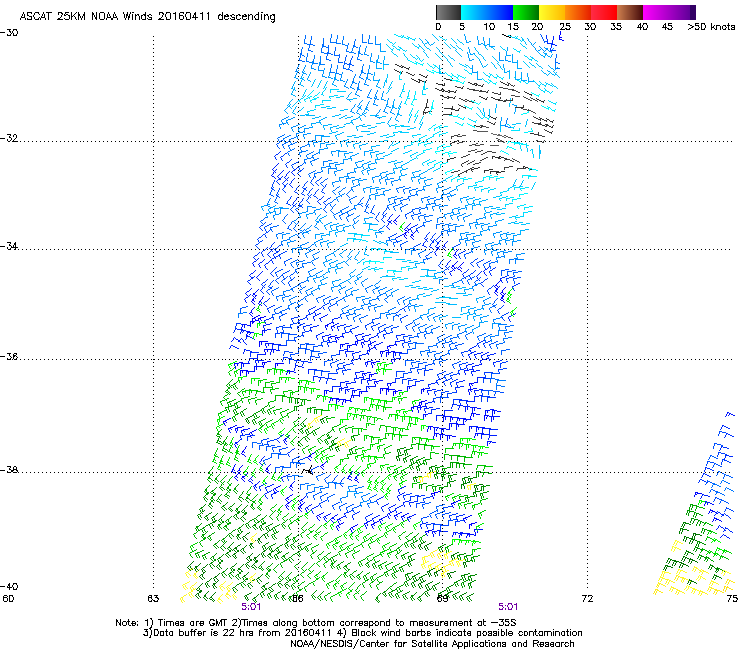The width and height of the screenshot is (740, 650).
Task: Click the yellow 20-25 knots color segment
Action: [x=552, y=12]
